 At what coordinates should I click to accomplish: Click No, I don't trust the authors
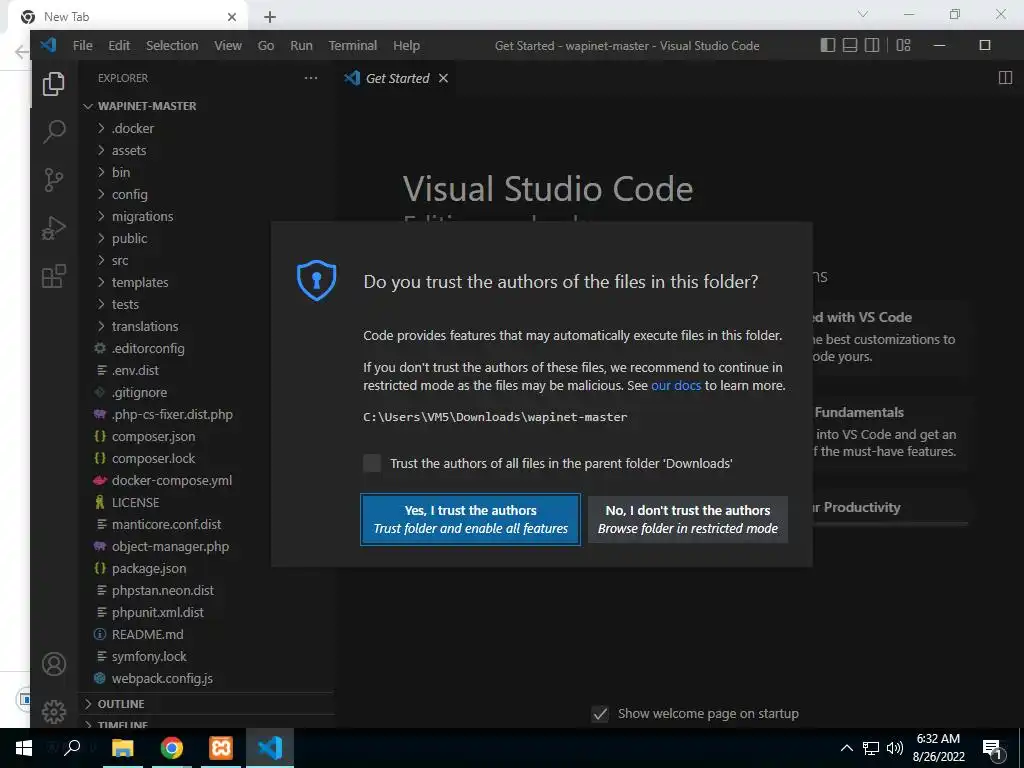(688, 519)
